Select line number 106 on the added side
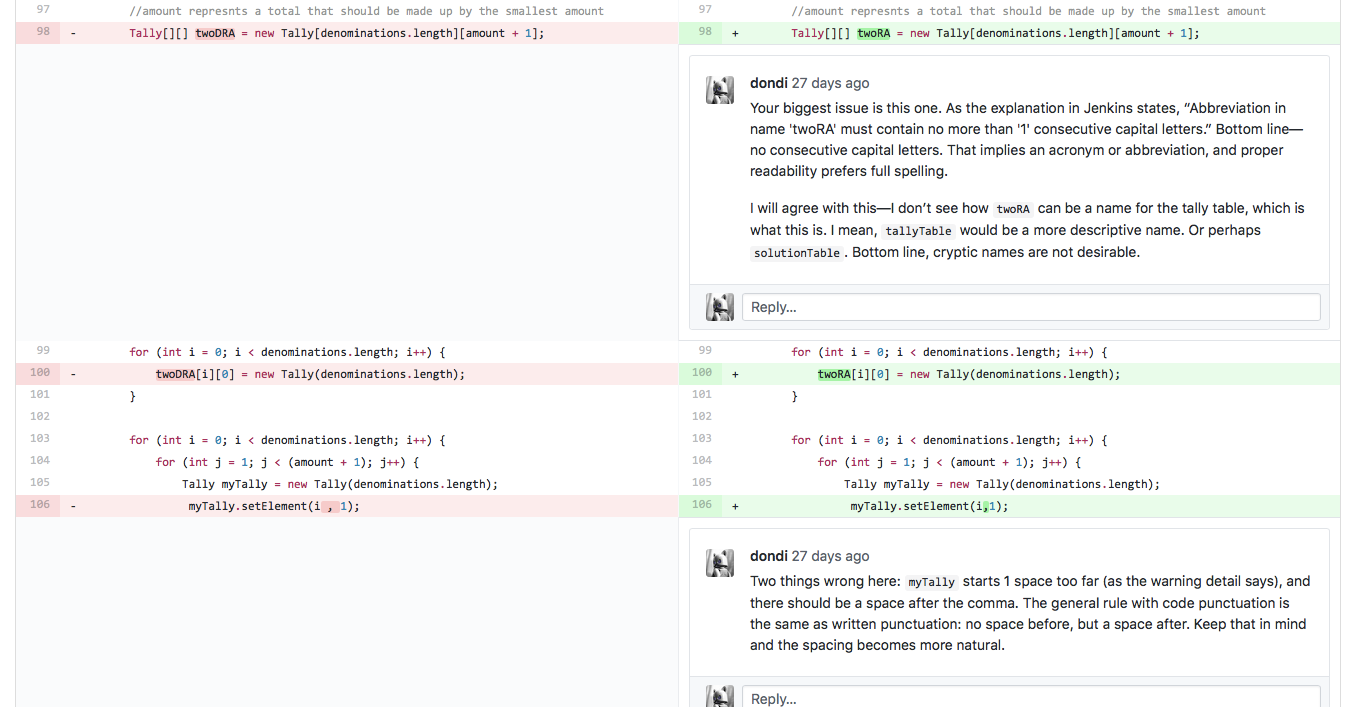 click(x=702, y=505)
